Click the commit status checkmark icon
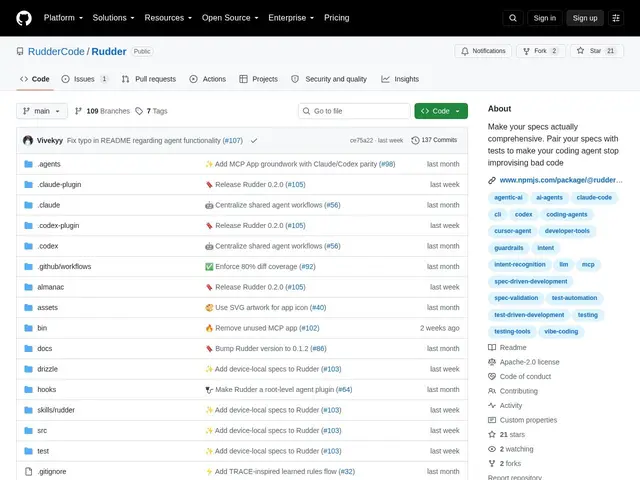The width and height of the screenshot is (640, 480). pyautogui.click(x=254, y=140)
